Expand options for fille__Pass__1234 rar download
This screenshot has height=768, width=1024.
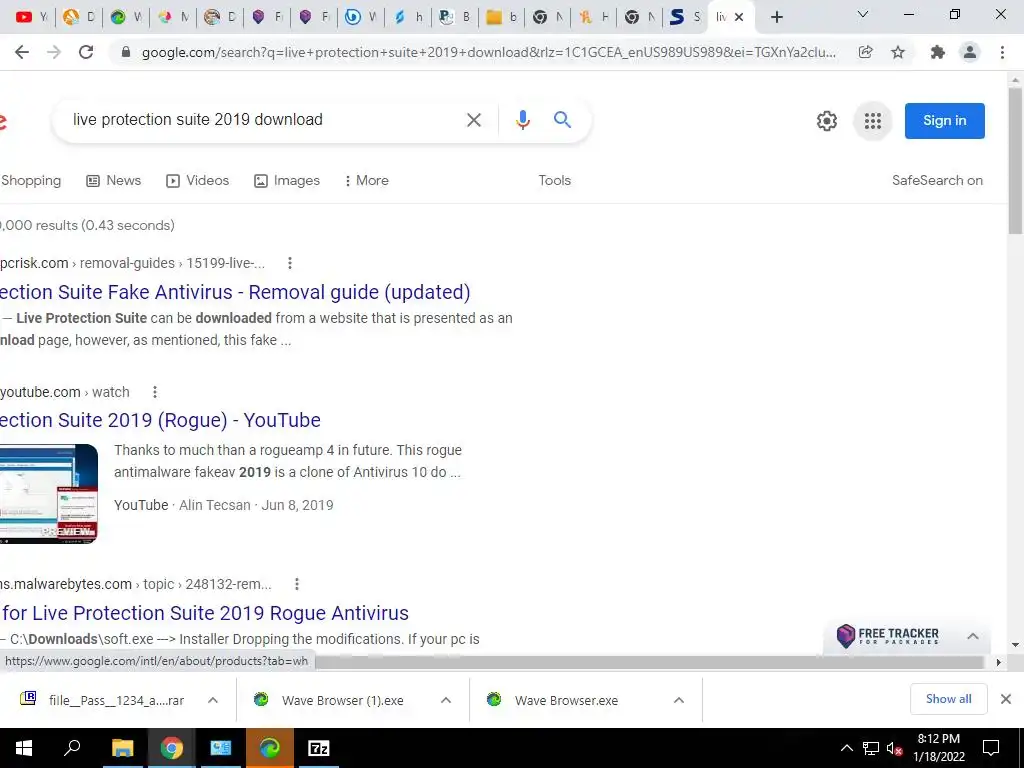click(x=213, y=700)
